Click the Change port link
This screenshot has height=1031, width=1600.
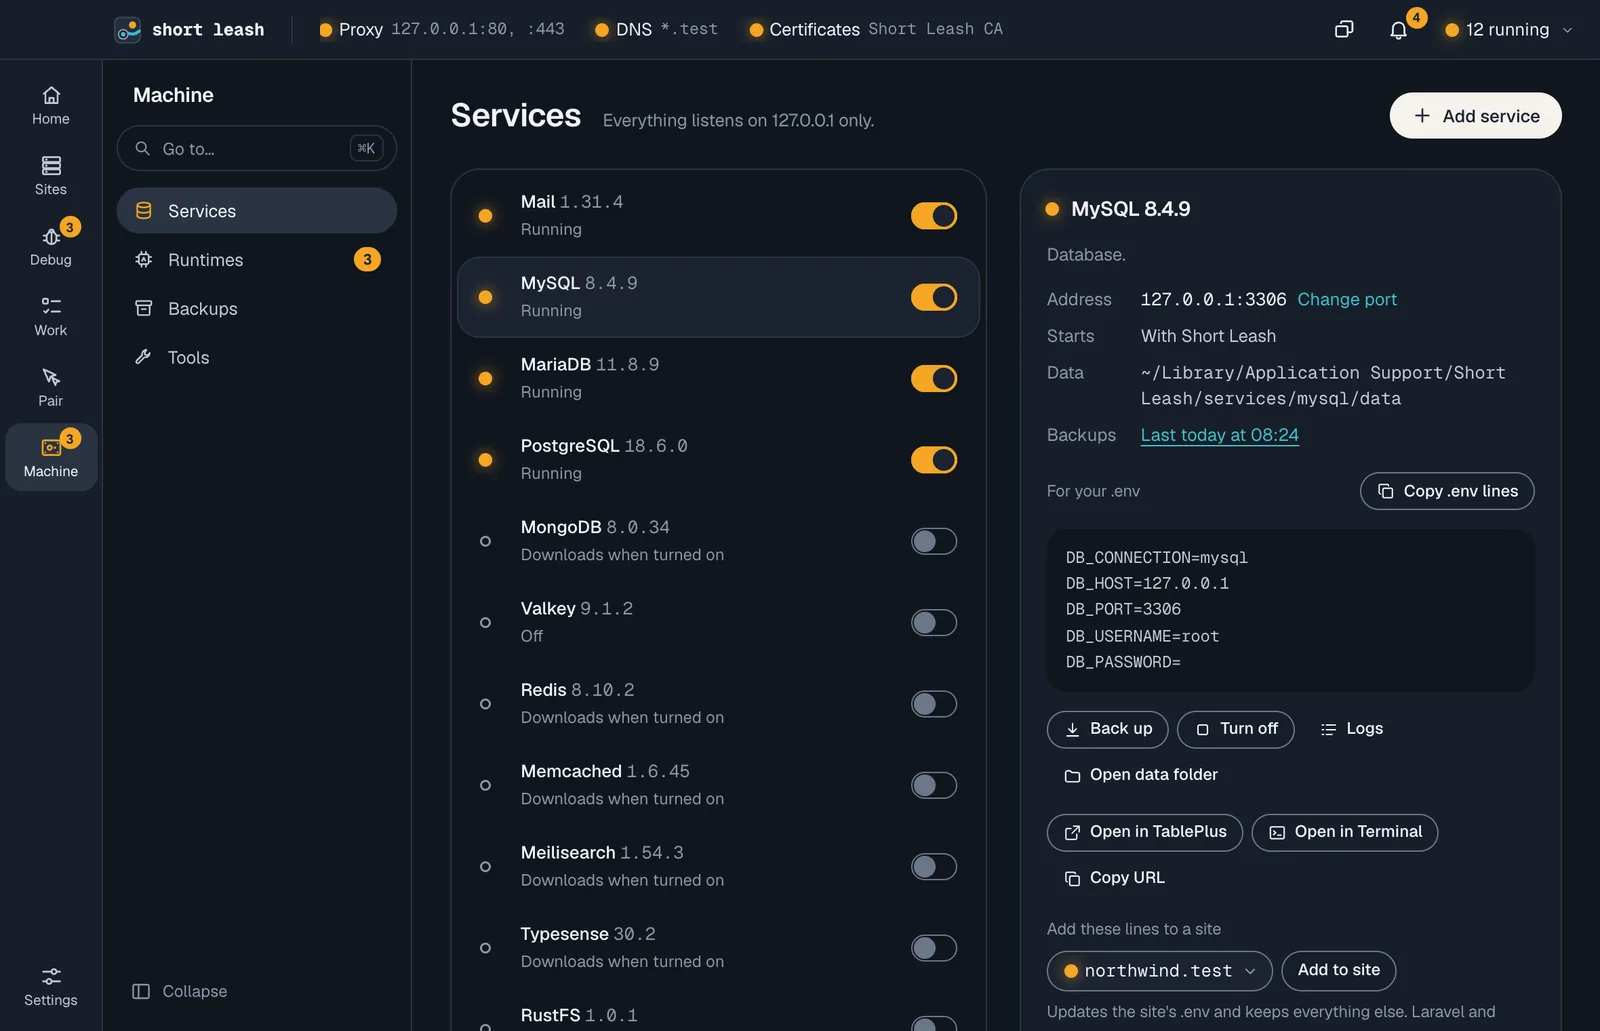click(1347, 299)
